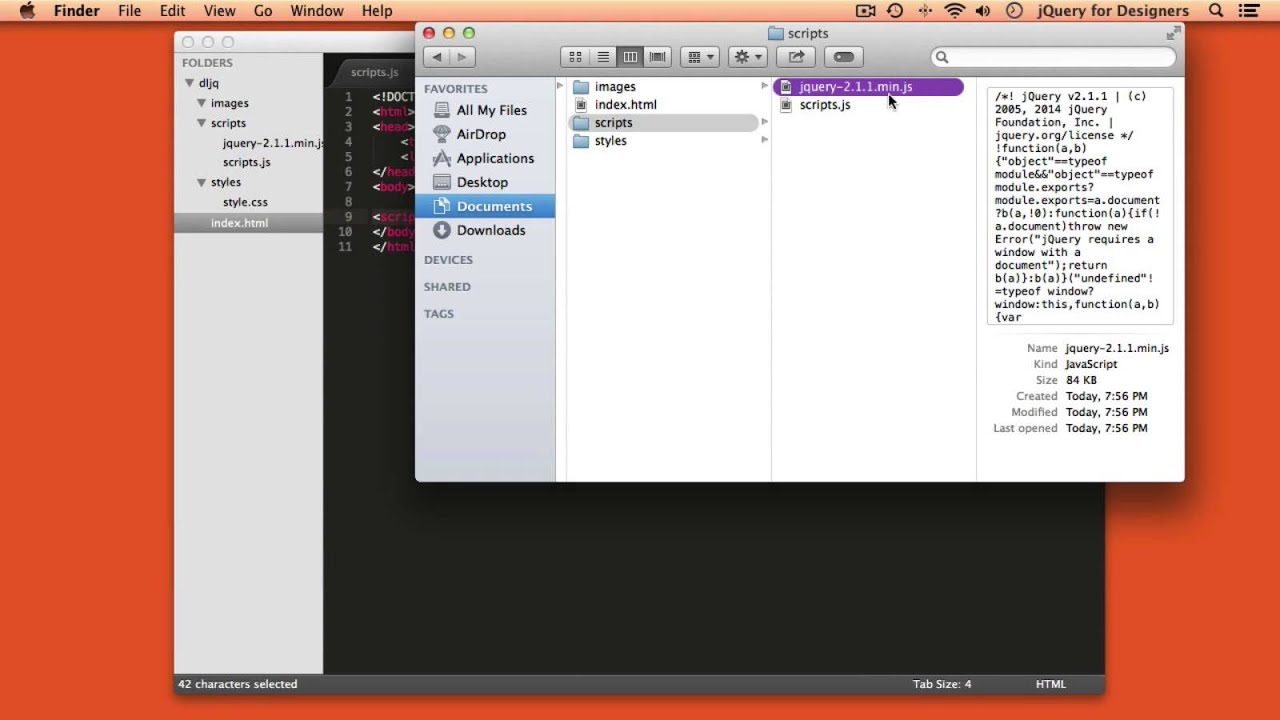Click the Wi-Fi status icon

954,11
